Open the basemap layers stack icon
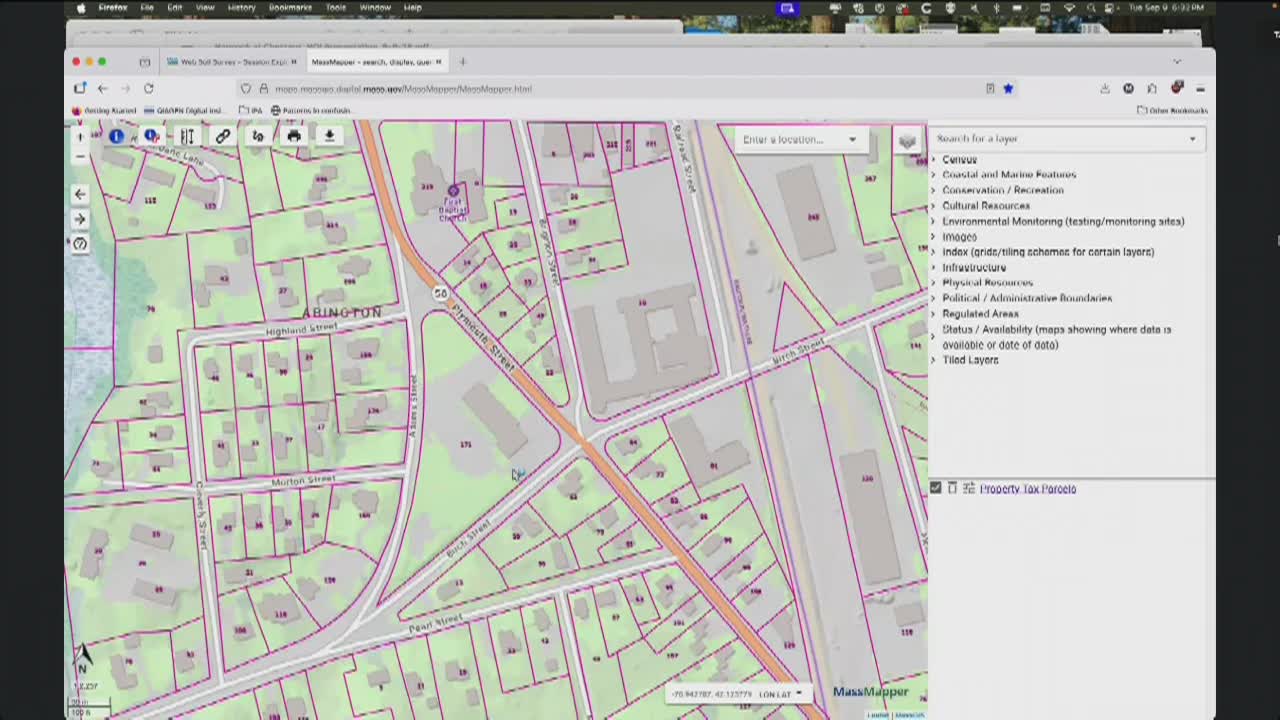The width and height of the screenshot is (1280, 720). [x=906, y=140]
